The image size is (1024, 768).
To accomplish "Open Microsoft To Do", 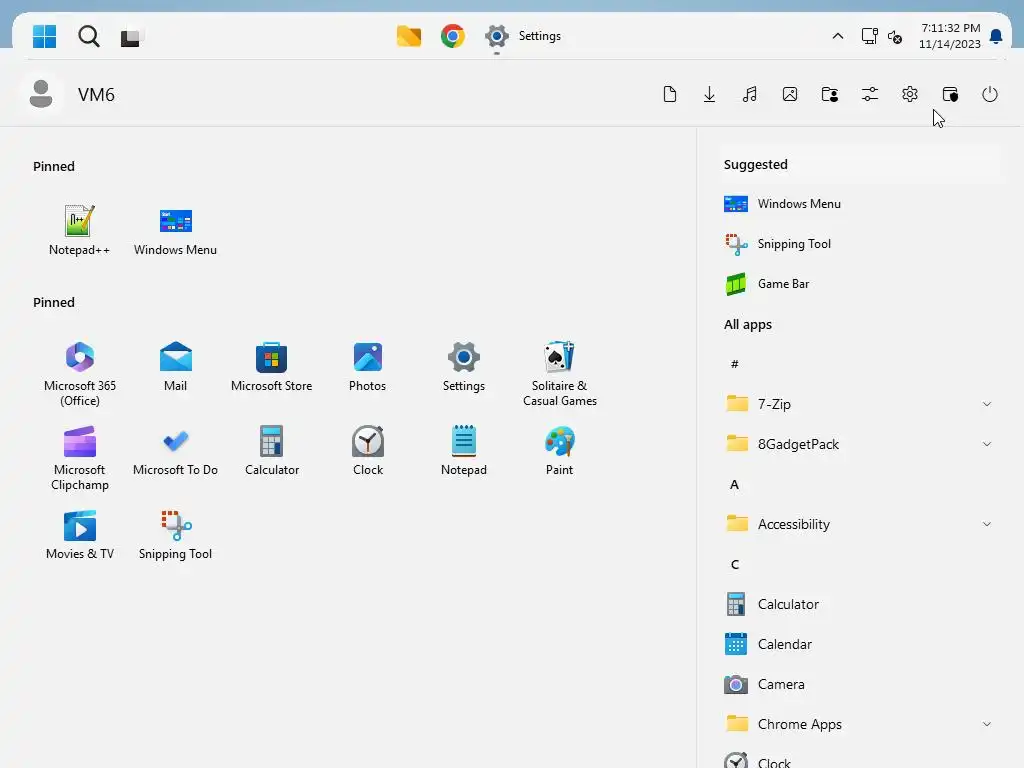I will pyautogui.click(x=175, y=451).
